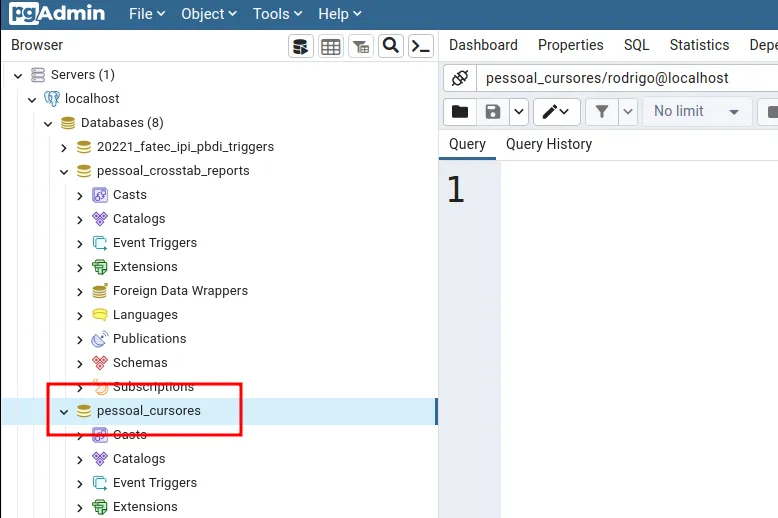Launch the PSQL terminal tool icon
Image resolution: width=778 pixels, height=518 pixels.
(421, 47)
